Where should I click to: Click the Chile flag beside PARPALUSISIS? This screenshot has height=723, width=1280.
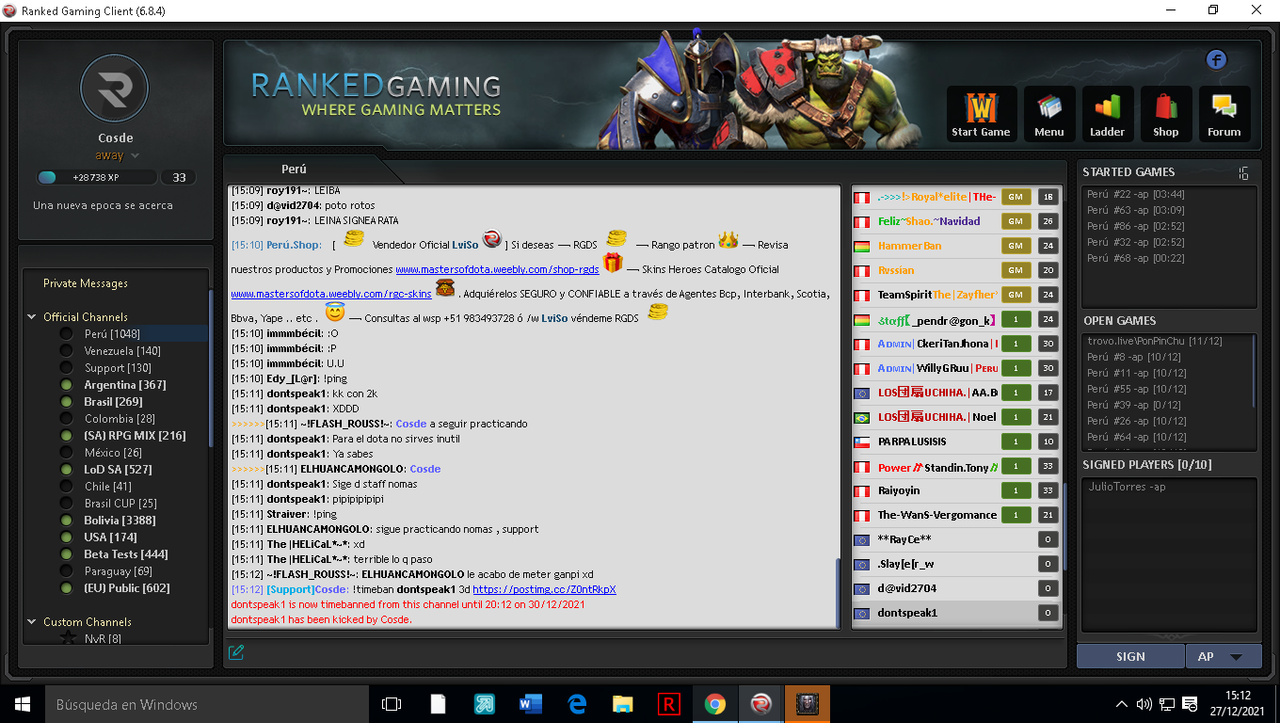(x=861, y=442)
